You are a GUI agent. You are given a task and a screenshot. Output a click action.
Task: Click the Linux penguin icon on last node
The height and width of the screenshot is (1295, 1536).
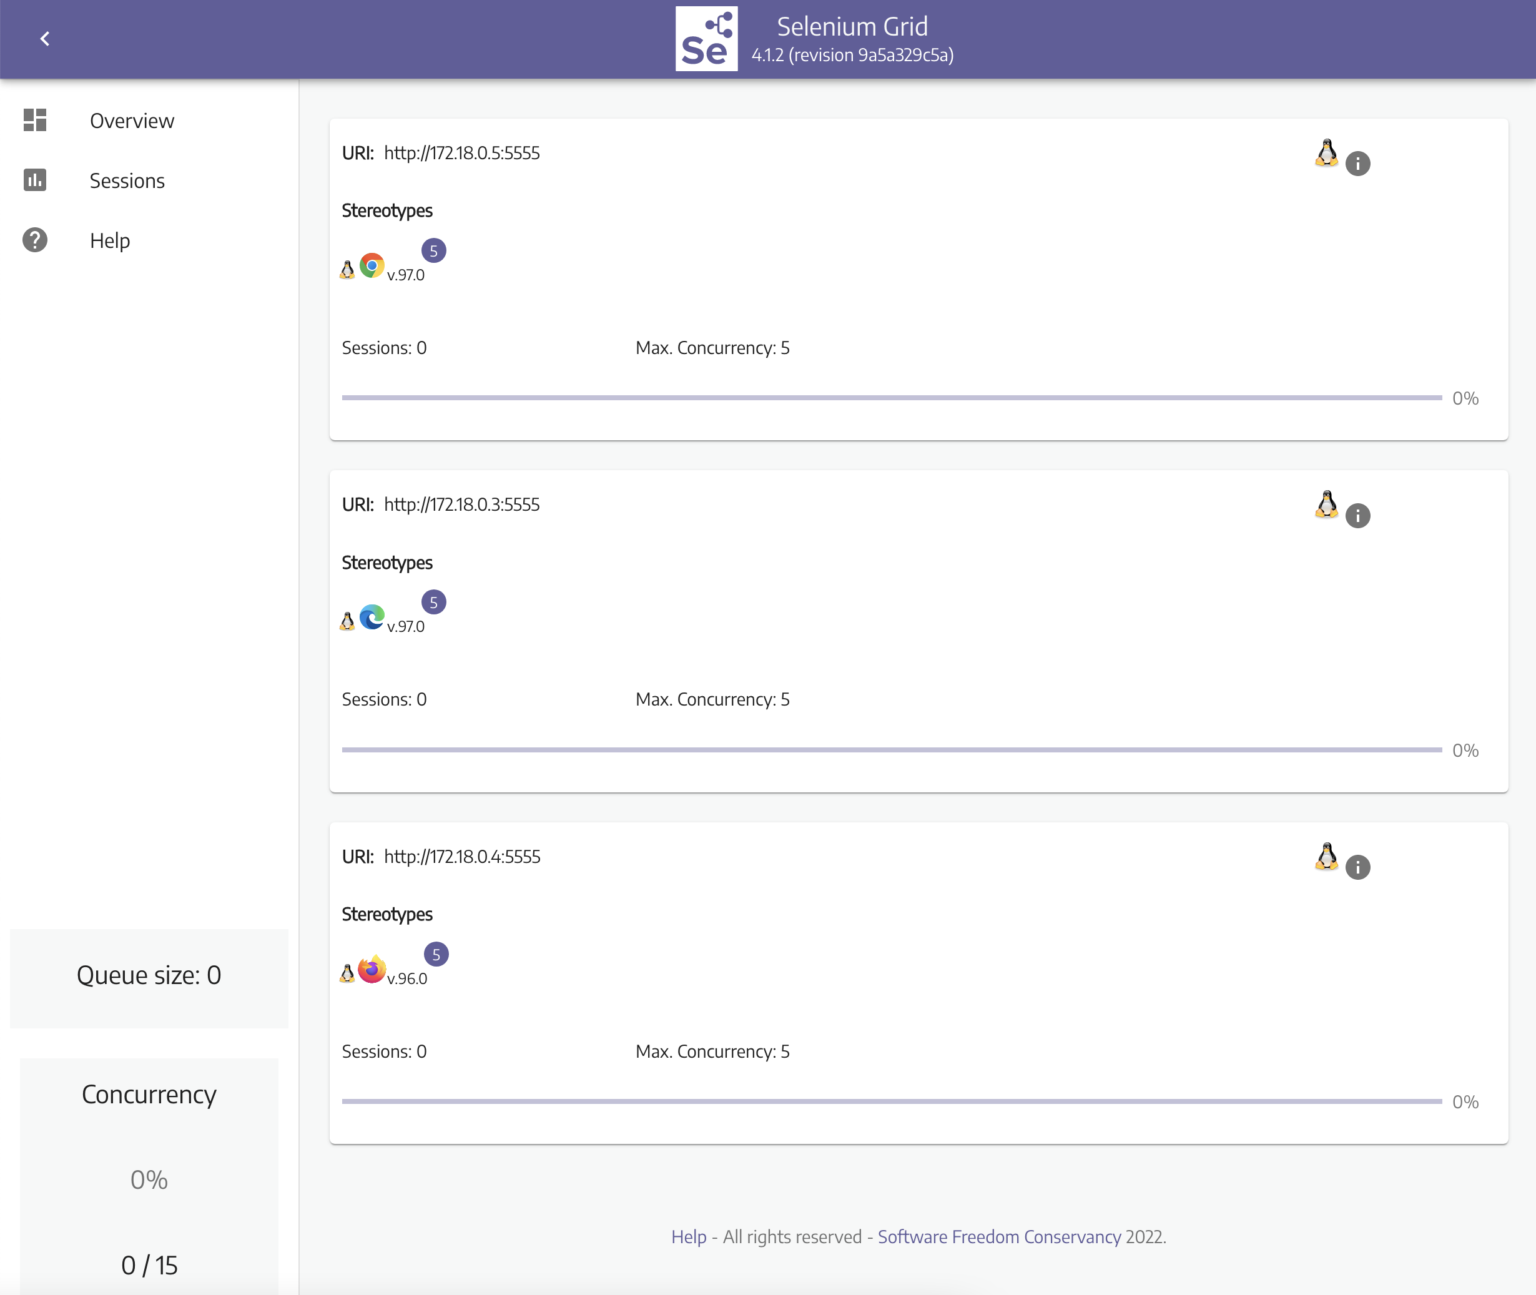click(x=1327, y=856)
